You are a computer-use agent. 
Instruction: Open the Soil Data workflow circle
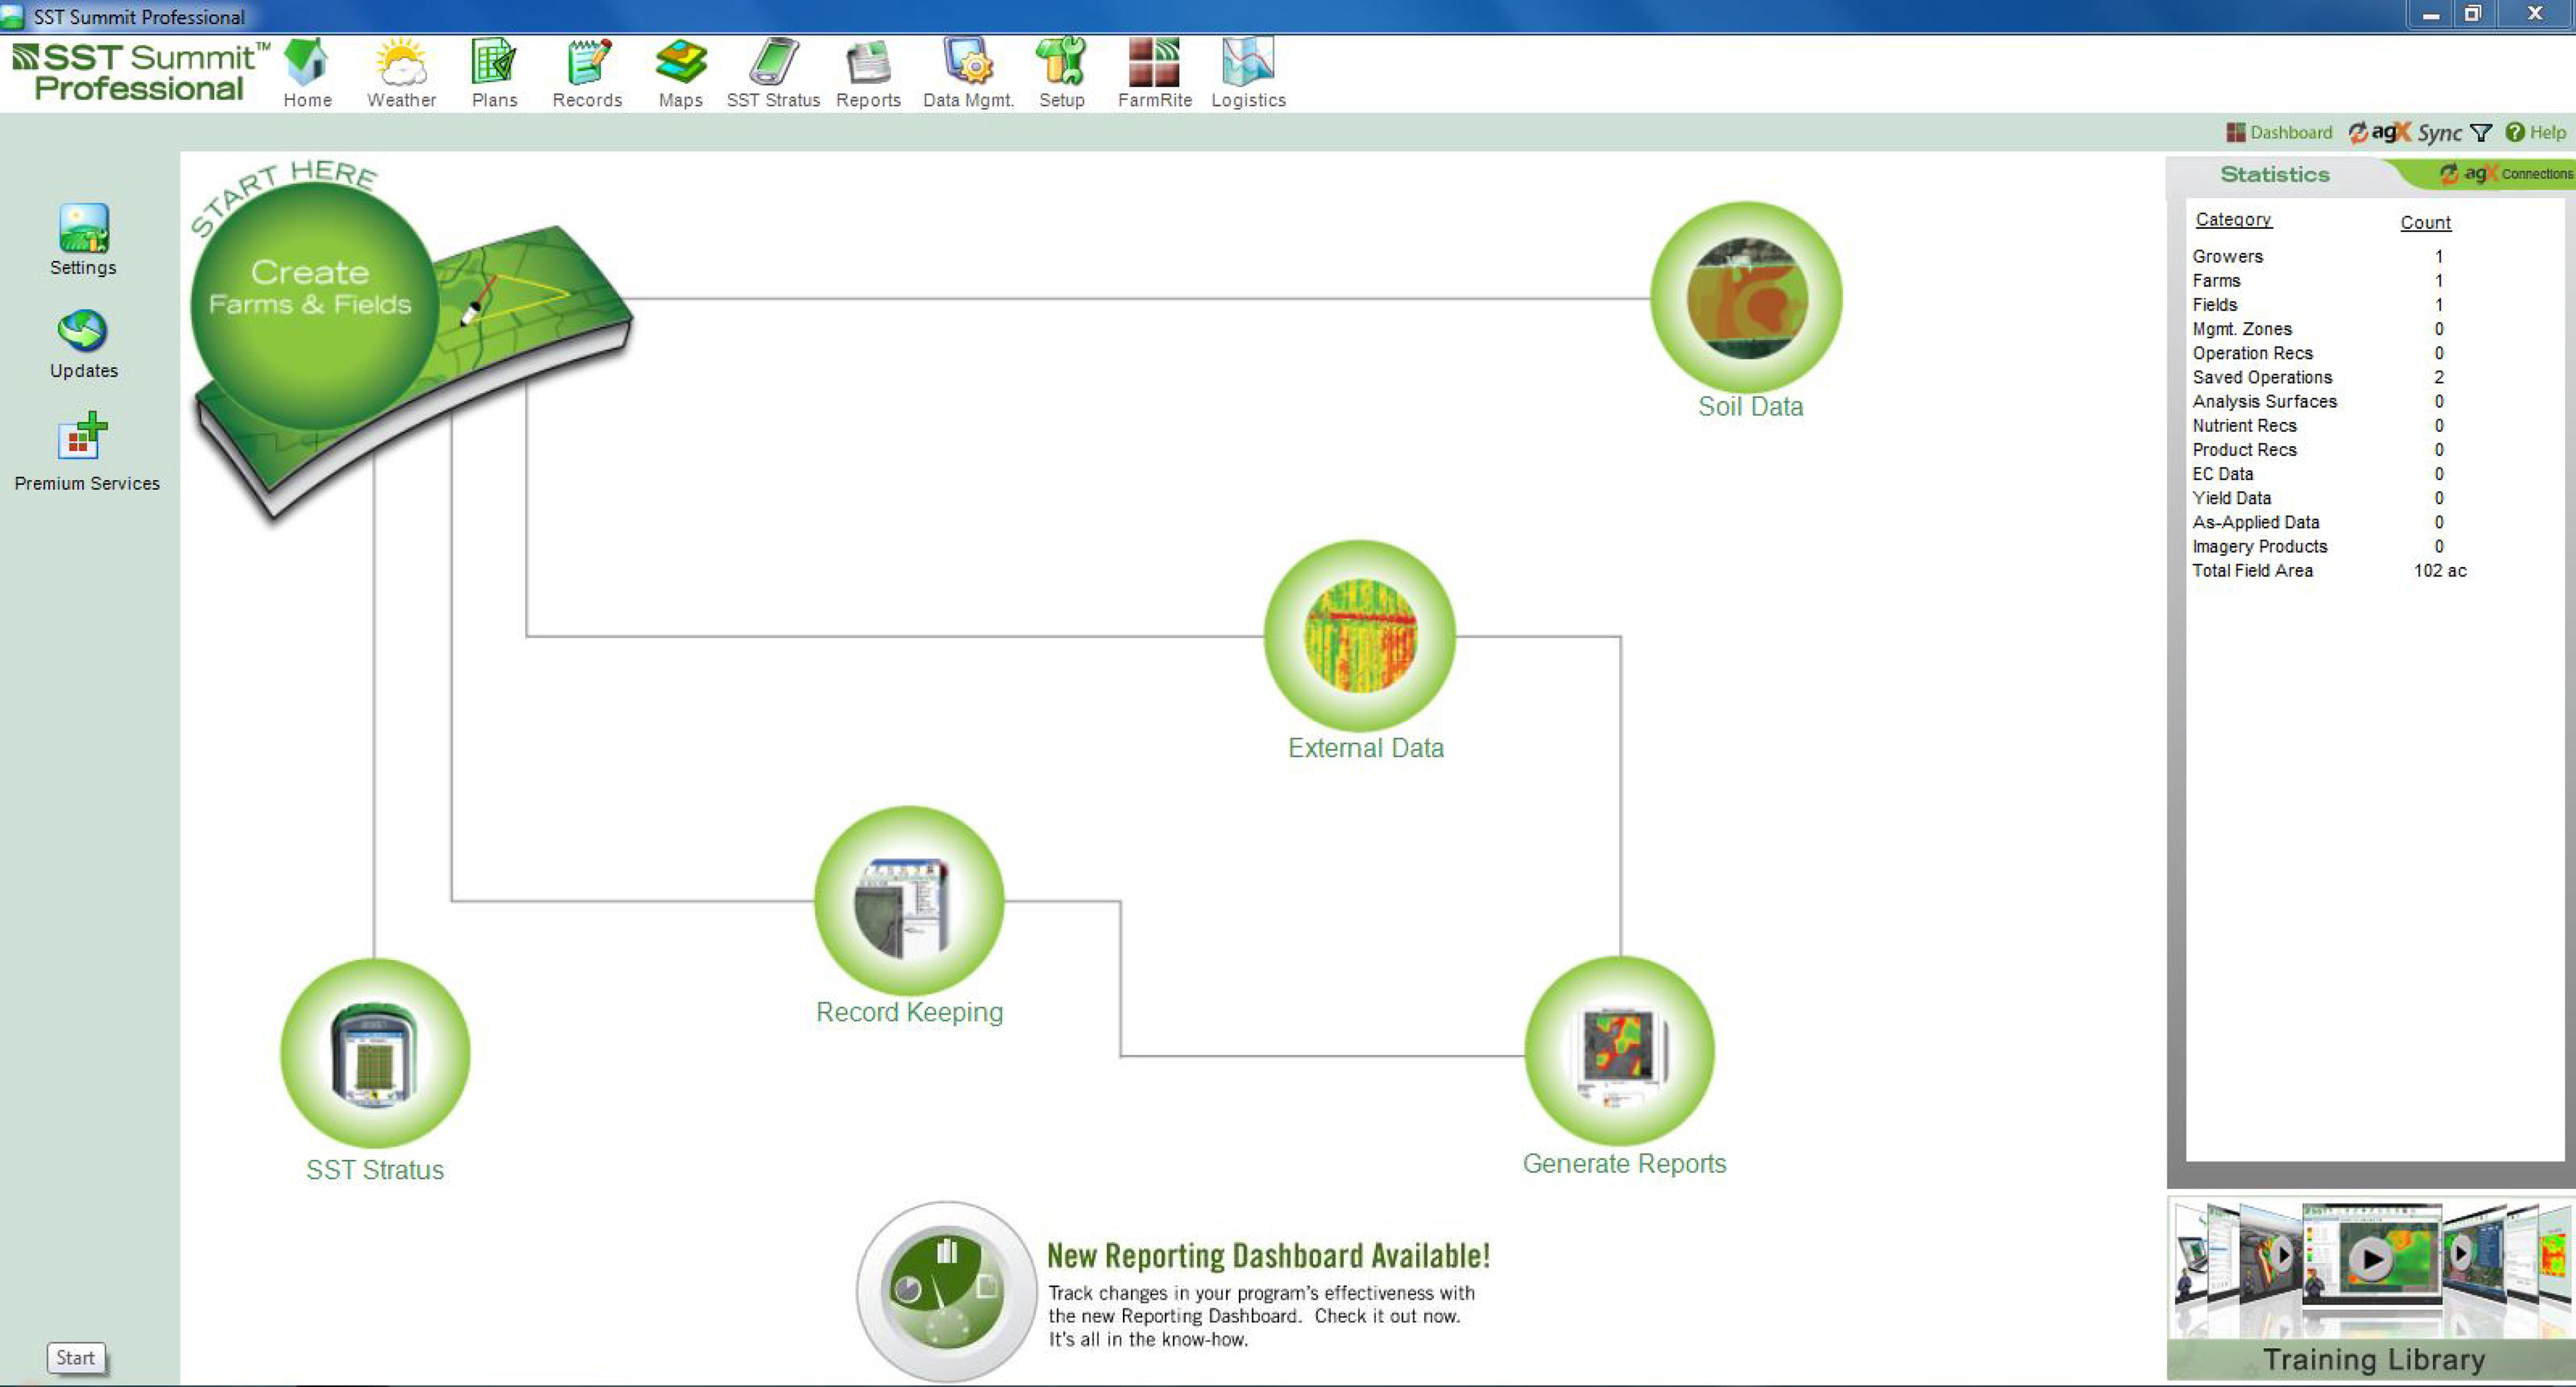1746,298
